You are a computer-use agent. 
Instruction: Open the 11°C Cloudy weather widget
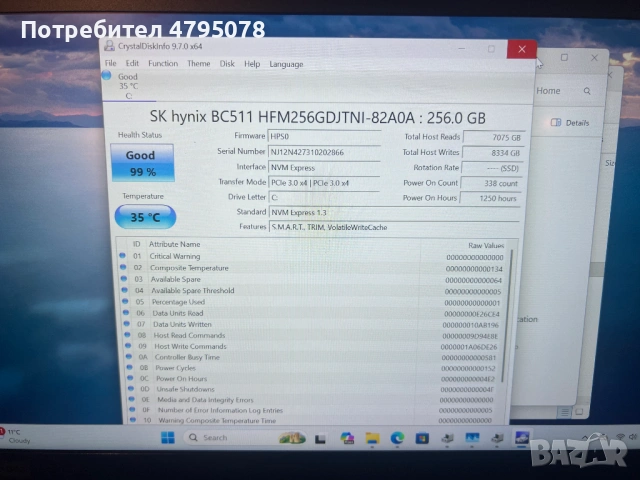[x=15, y=436]
